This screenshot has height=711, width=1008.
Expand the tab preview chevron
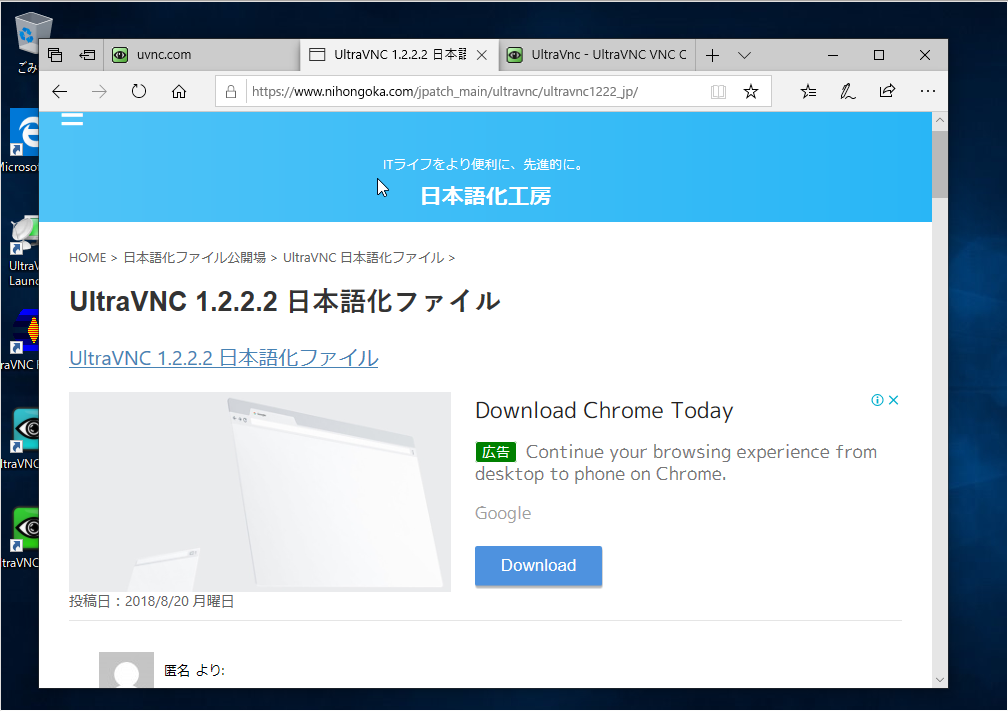point(744,55)
